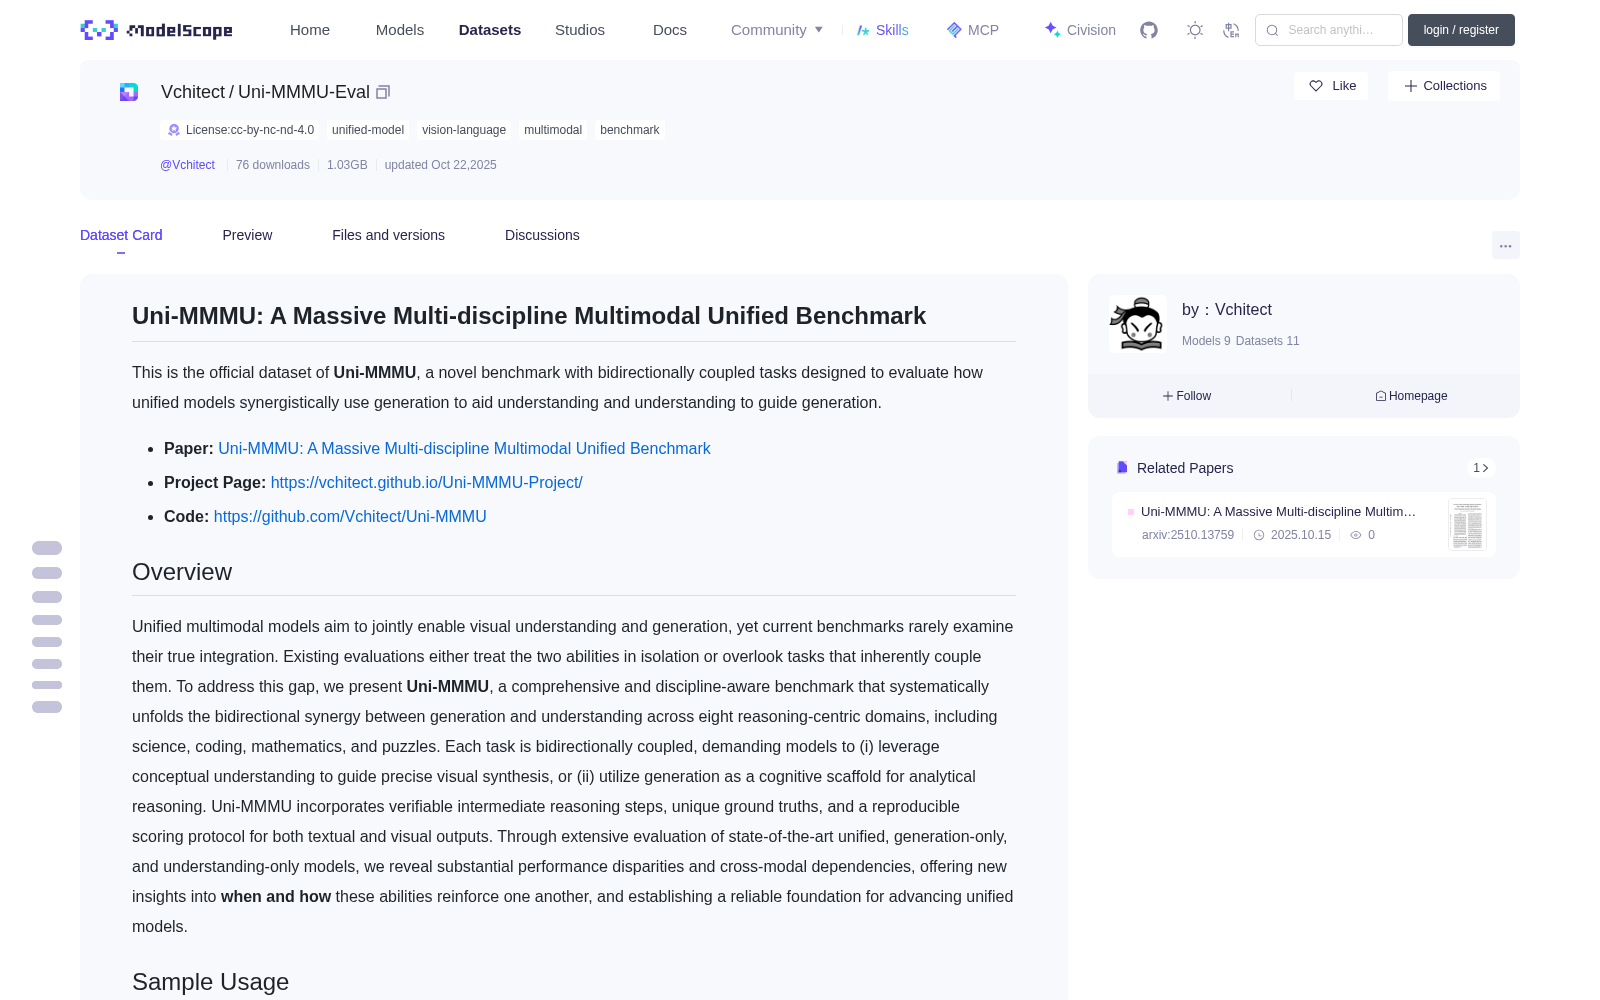Viewport: 1600px width, 1000px height.
Task: Click the by: Vchitect author name
Action: tap(1227, 310)
